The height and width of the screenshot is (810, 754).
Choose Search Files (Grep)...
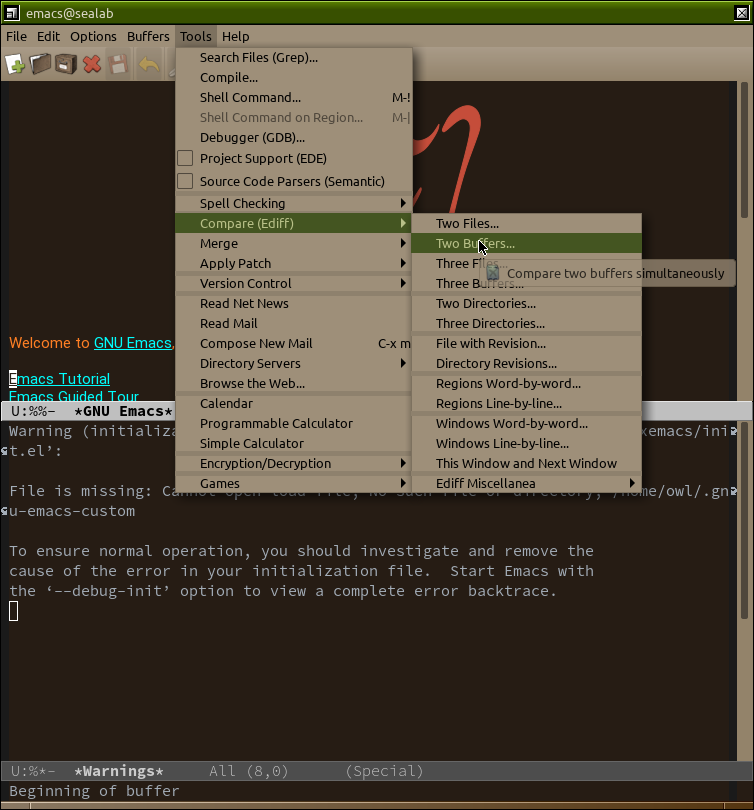click(x=293, y=57)
